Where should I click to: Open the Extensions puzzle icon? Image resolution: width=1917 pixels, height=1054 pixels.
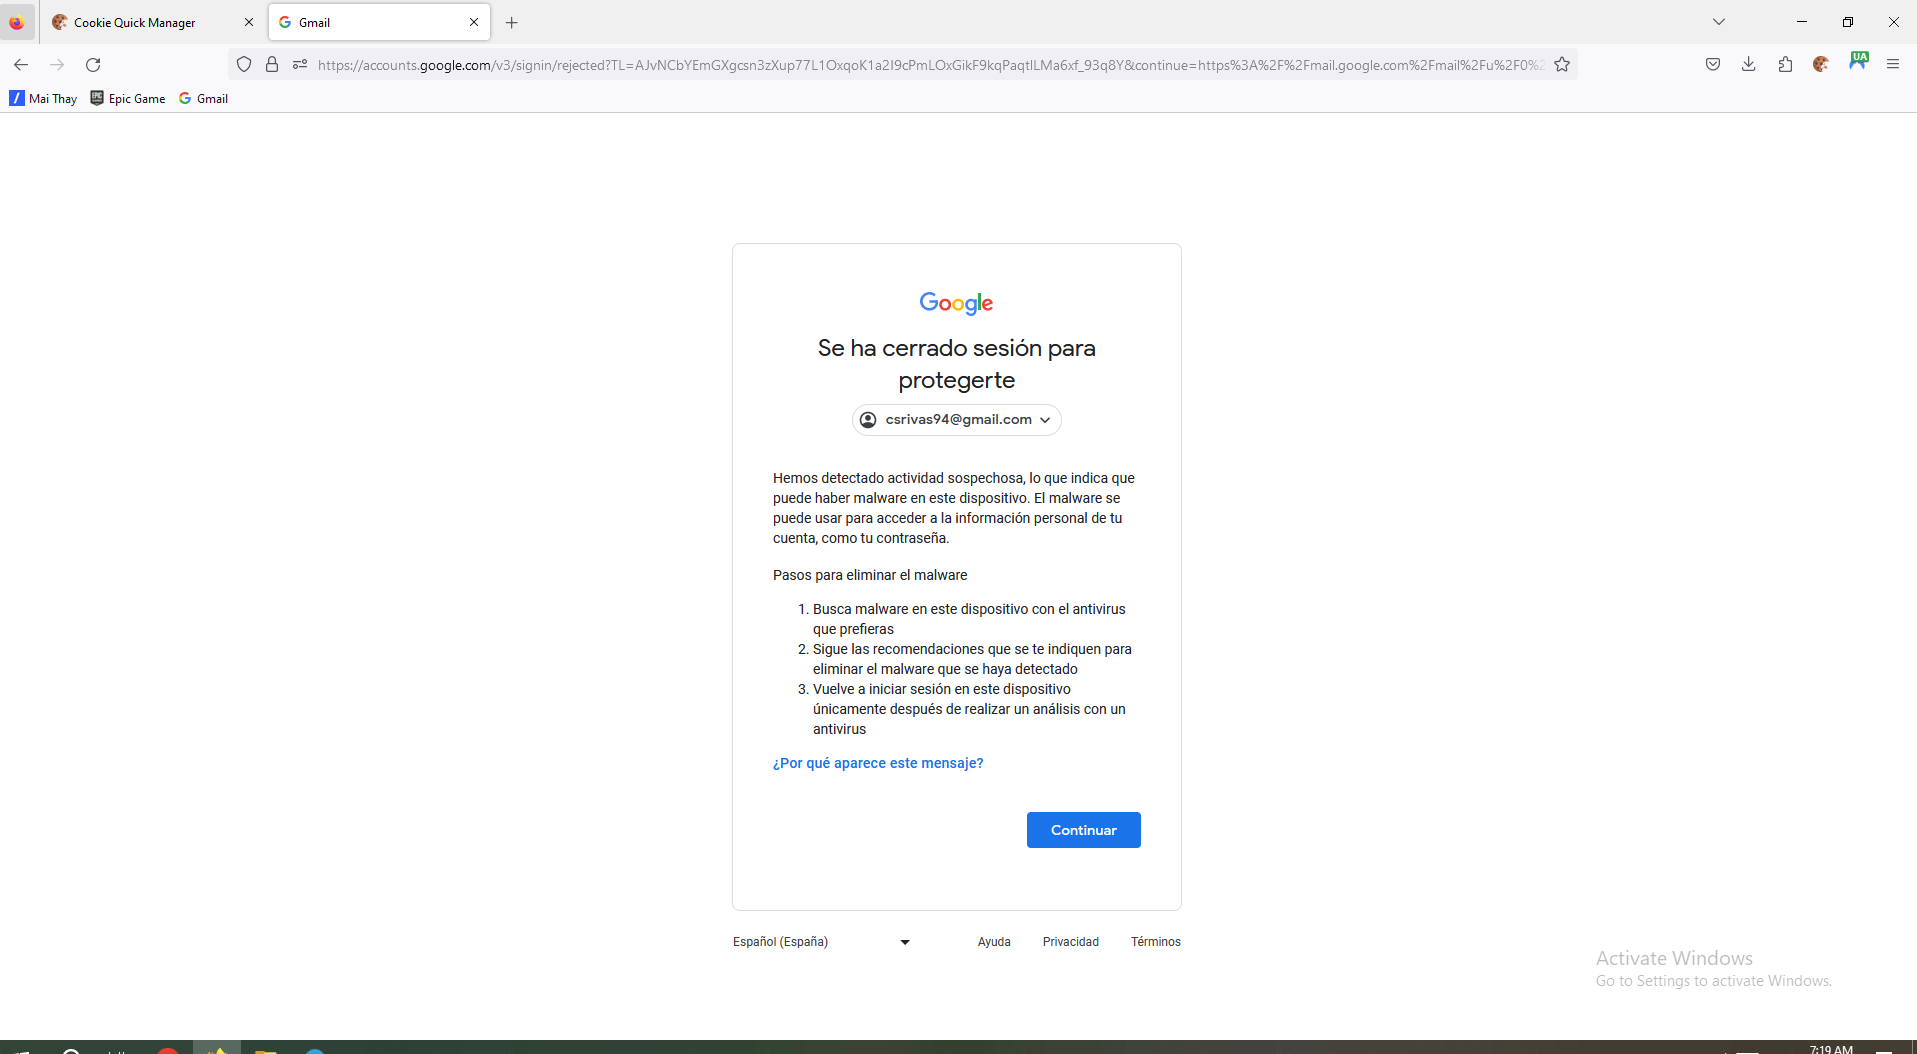[x=1785, y=65]
